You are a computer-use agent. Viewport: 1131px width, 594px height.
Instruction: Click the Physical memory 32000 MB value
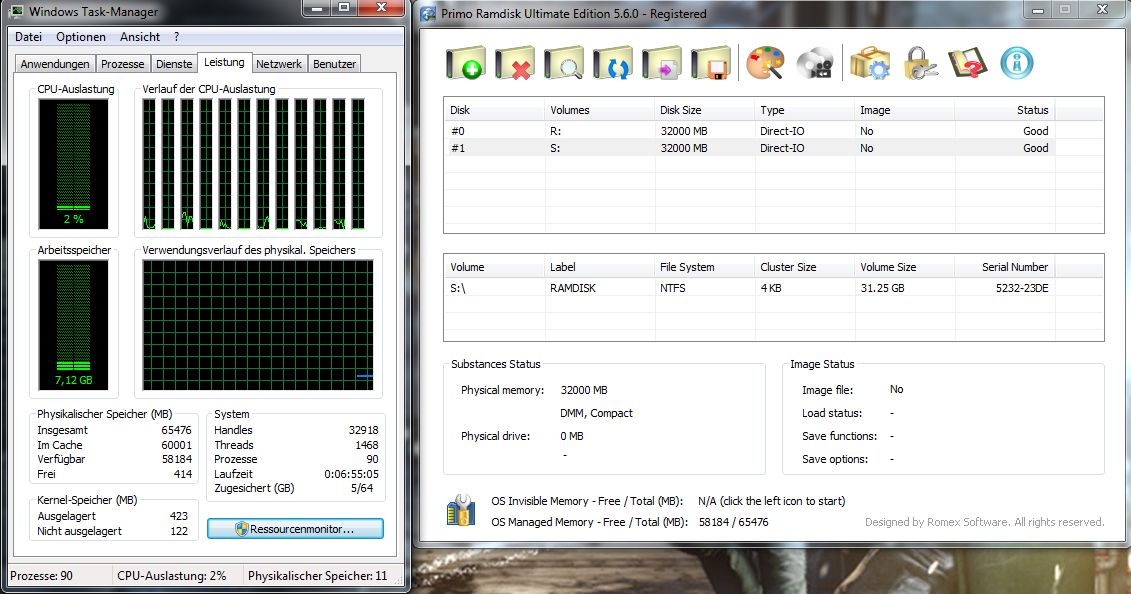pyautogui.click(x=584, y=390)
